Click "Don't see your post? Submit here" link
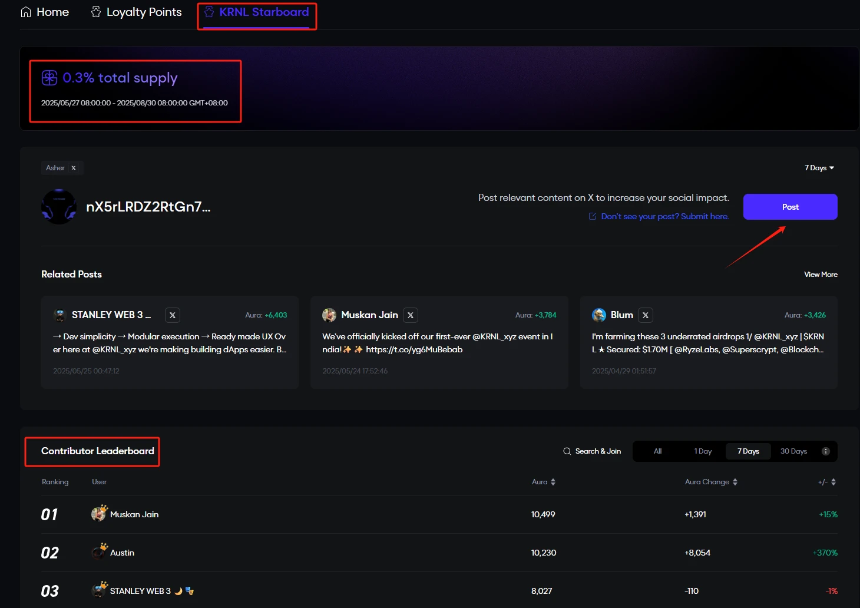This screenshot has height=608, width=860. coord(663,216)
